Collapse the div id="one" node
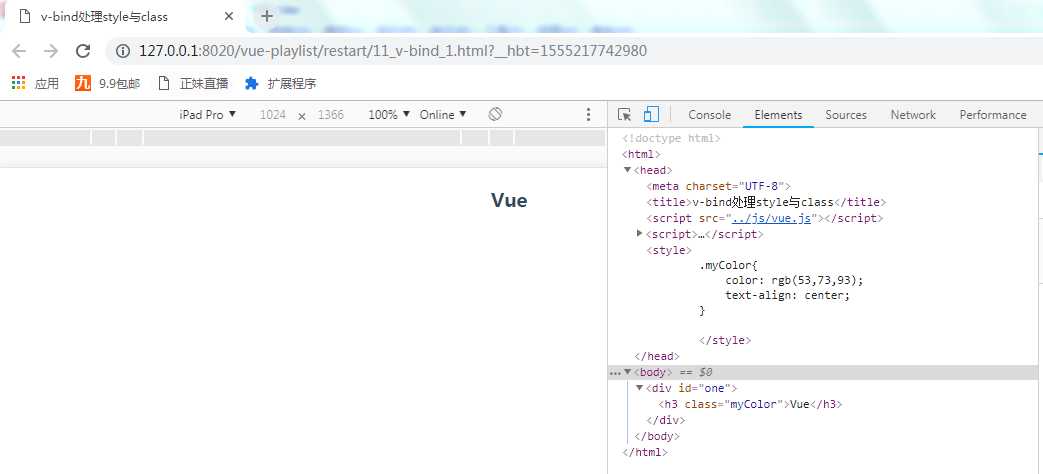 [x=640, y=388]
